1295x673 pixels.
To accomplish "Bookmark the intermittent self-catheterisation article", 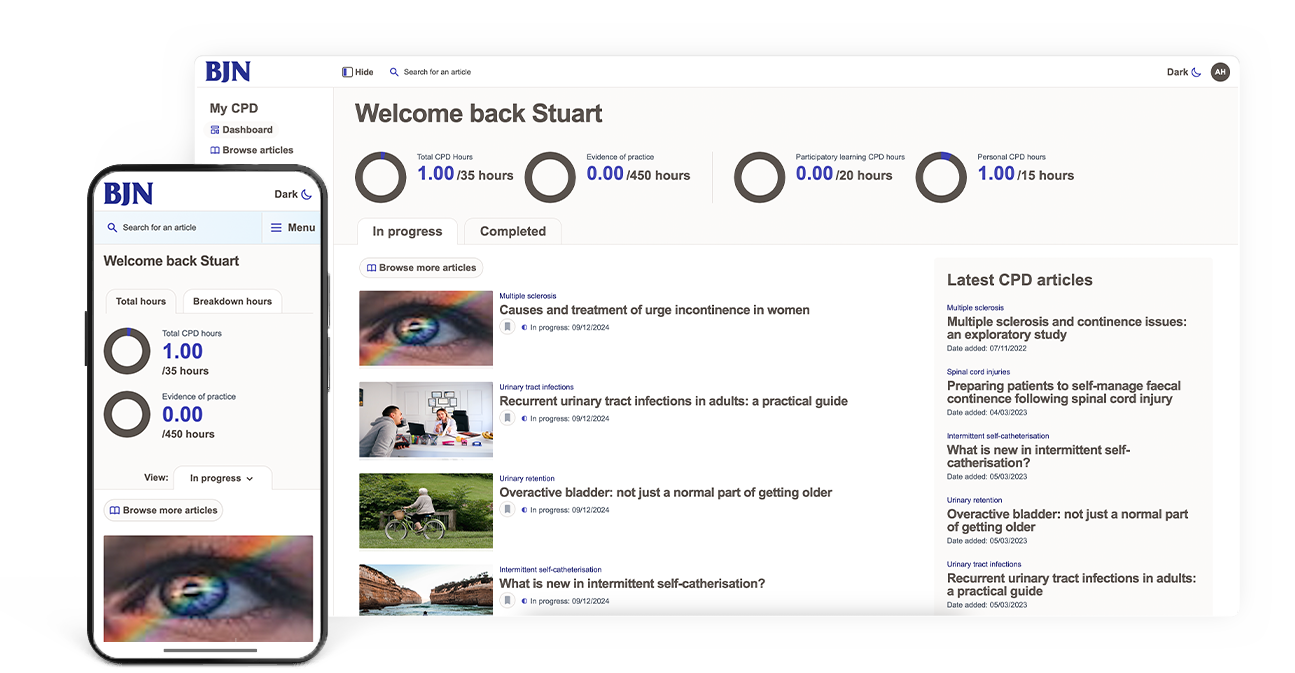I will tap(507, 601).
